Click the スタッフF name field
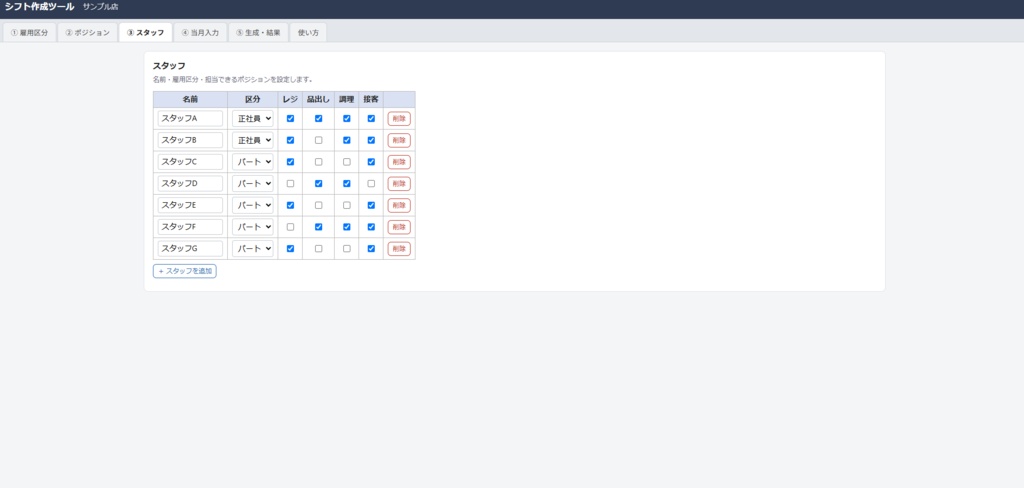The image size is (1024, 488). click(x=190, y=227)
